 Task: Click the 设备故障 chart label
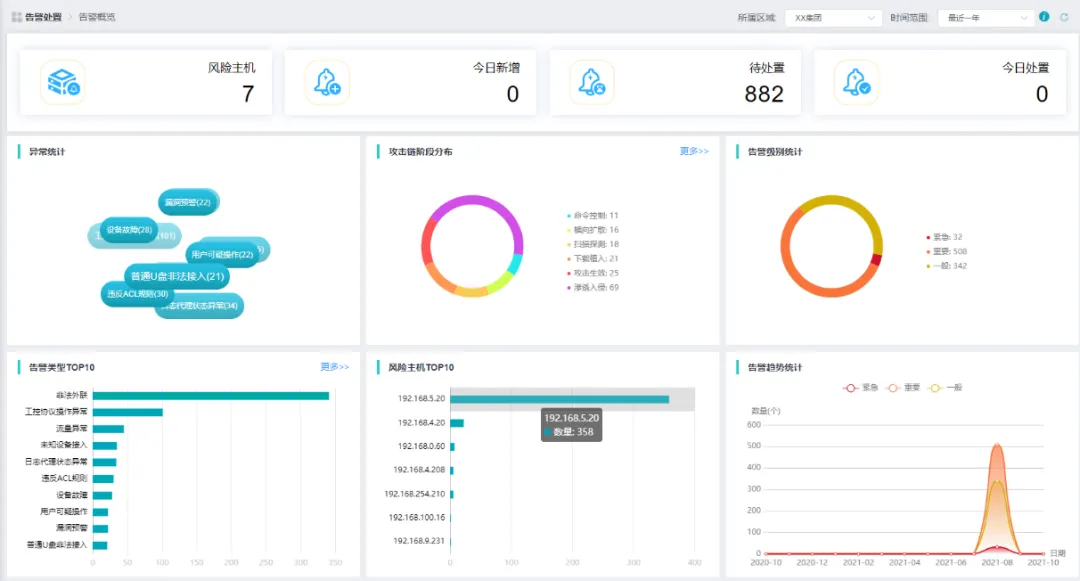72,495
